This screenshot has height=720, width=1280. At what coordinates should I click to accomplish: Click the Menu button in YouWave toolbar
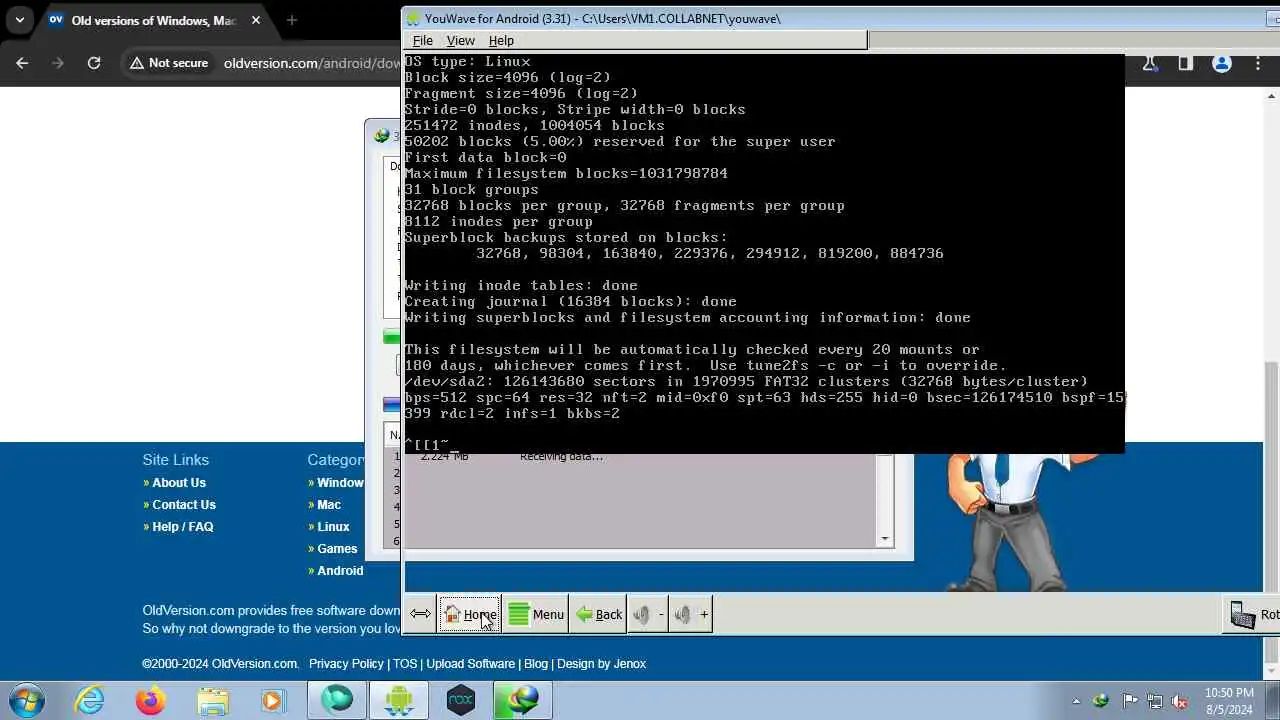tap(535, 614)
